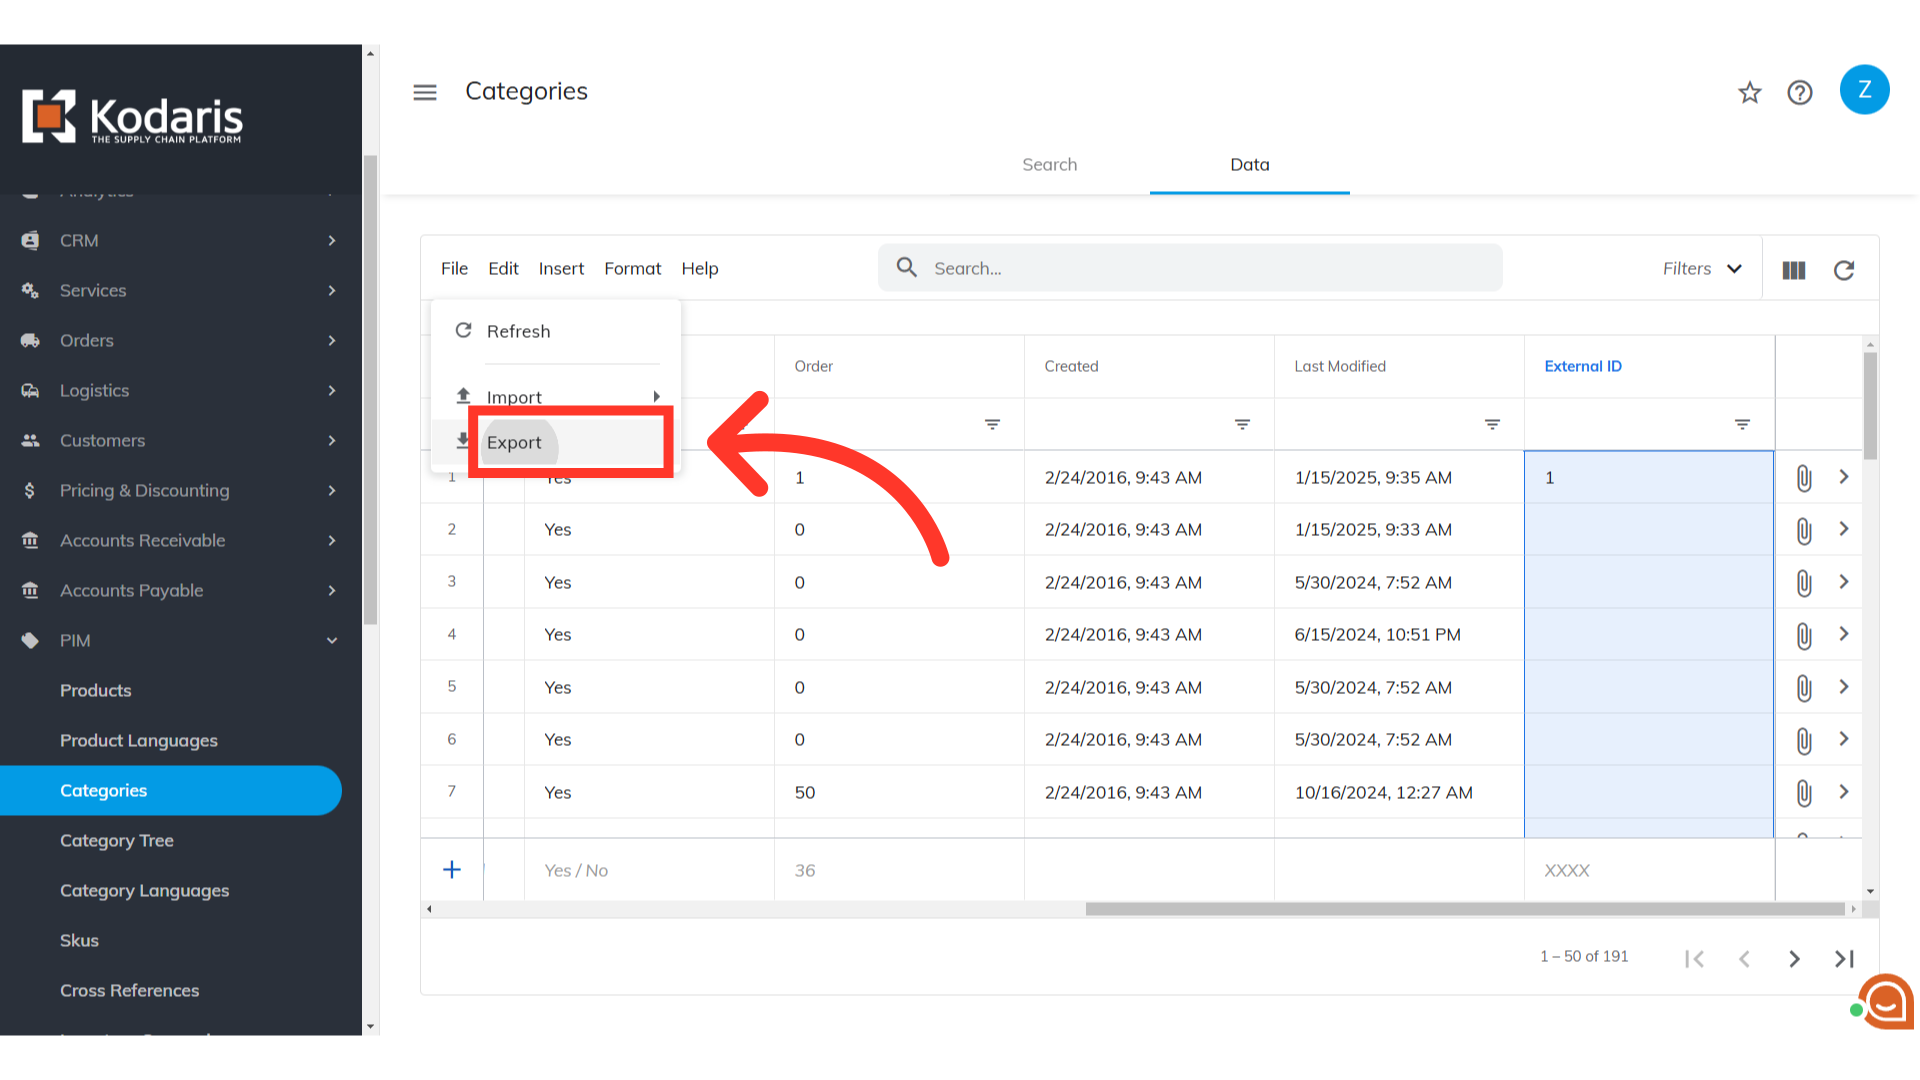Screen dimensions: 1920x1080
Task: Click the plus icon to add row
Action: [452, 870]
